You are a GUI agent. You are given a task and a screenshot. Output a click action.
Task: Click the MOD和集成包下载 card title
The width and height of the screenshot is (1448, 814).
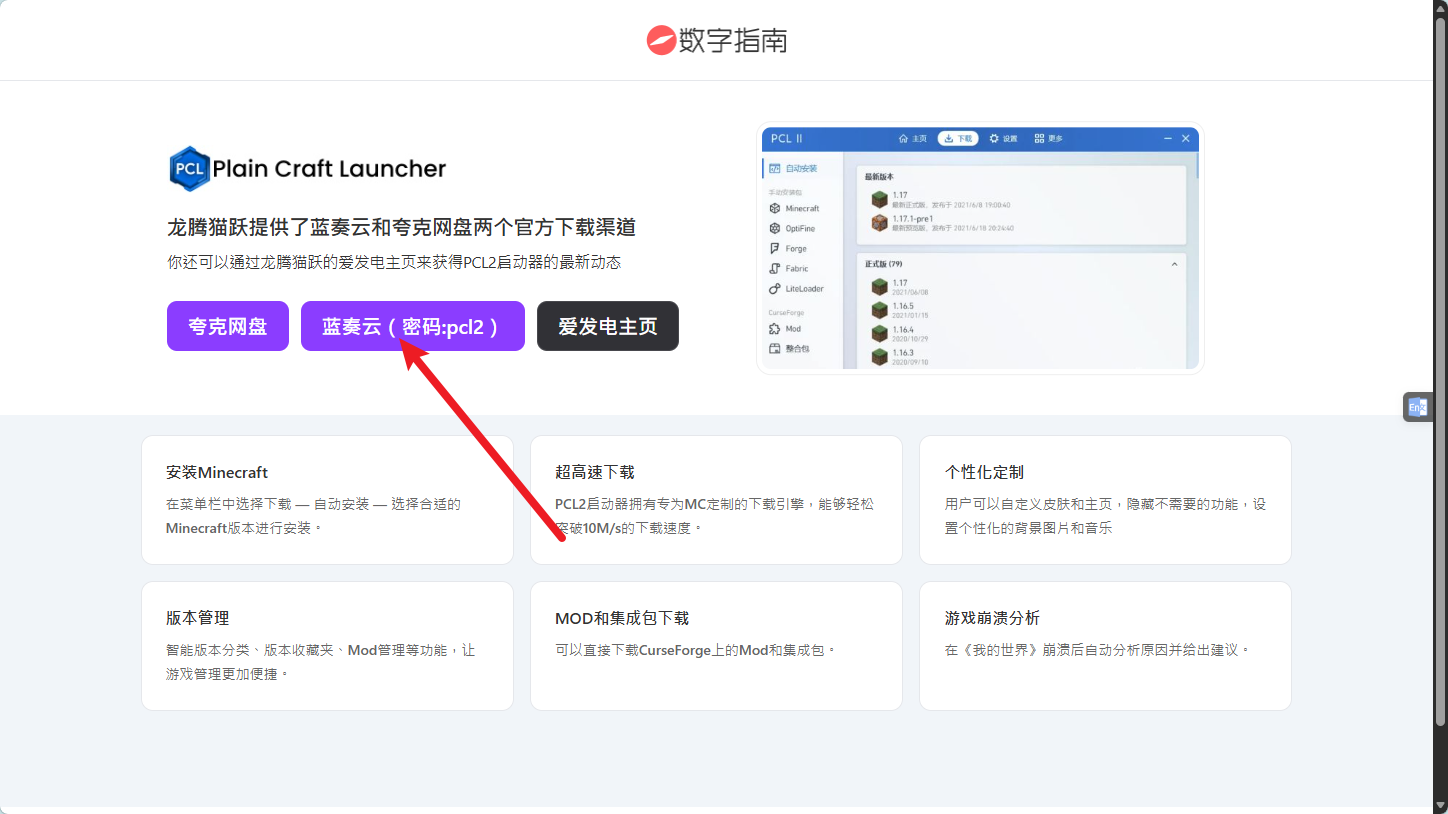click(622, 618)
